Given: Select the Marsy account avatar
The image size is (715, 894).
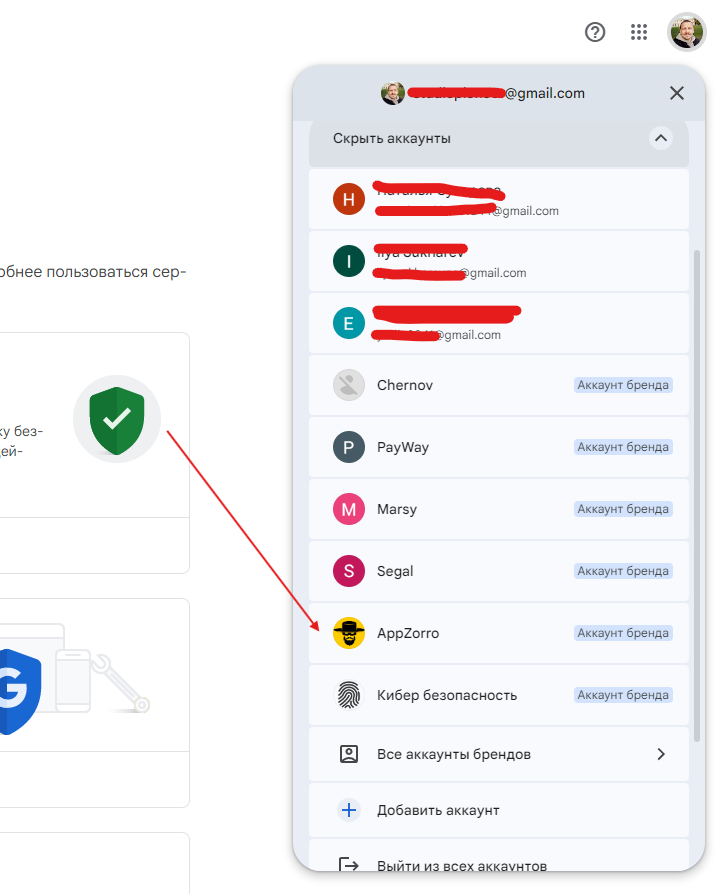Looking at the screenshot, I should 349,509.
